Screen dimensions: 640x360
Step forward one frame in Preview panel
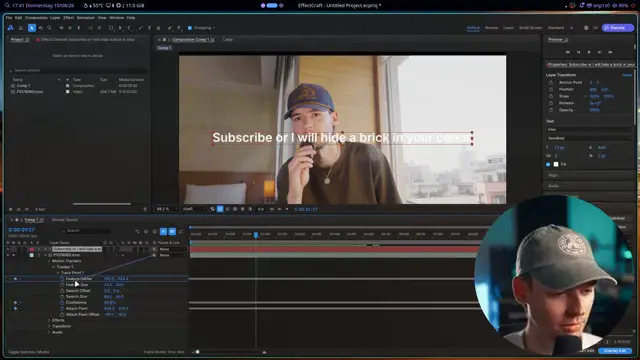point(600,52)
